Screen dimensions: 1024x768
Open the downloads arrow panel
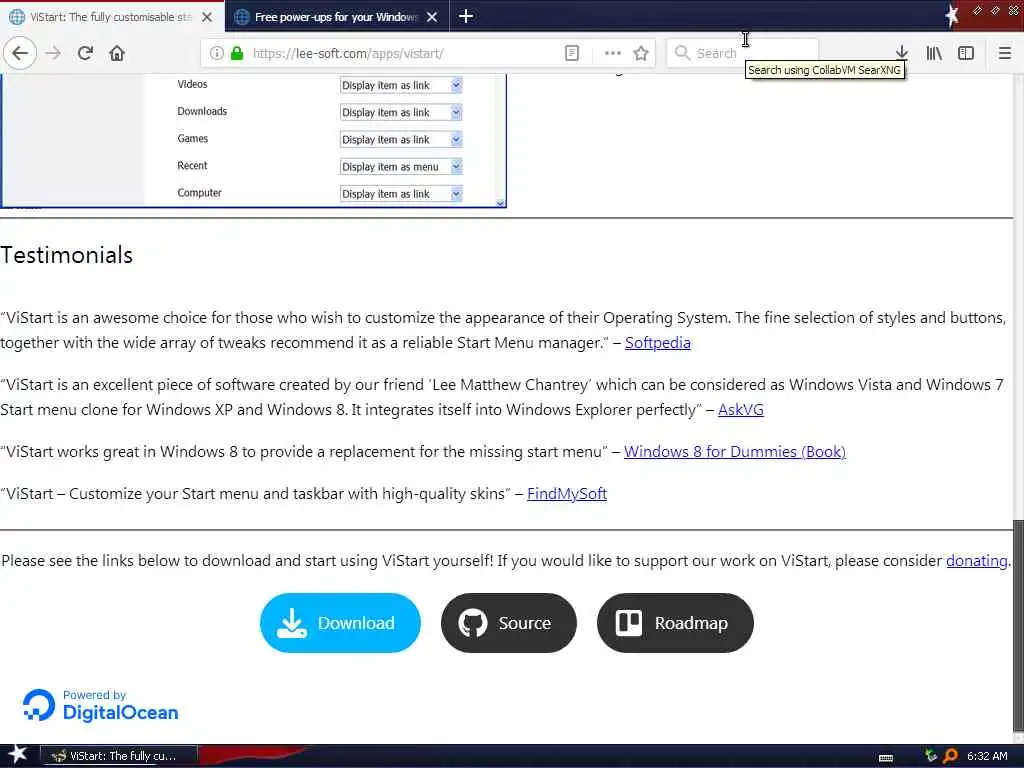point(902,53)
